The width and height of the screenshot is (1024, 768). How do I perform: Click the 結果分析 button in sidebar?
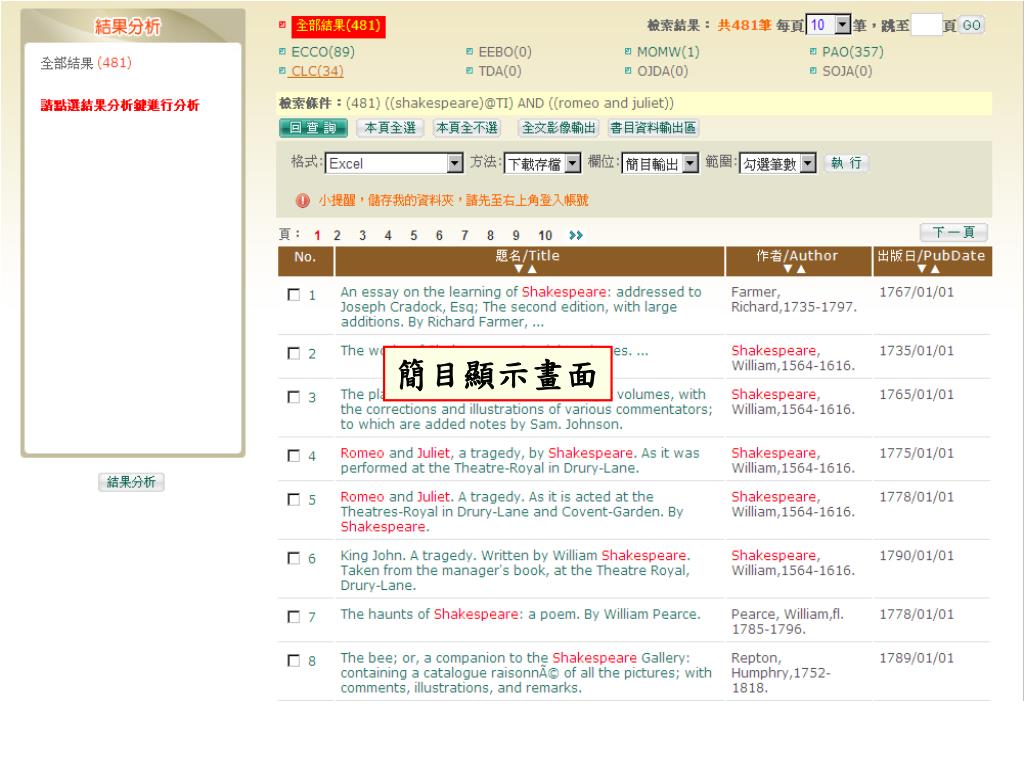[x=131, y=482]
